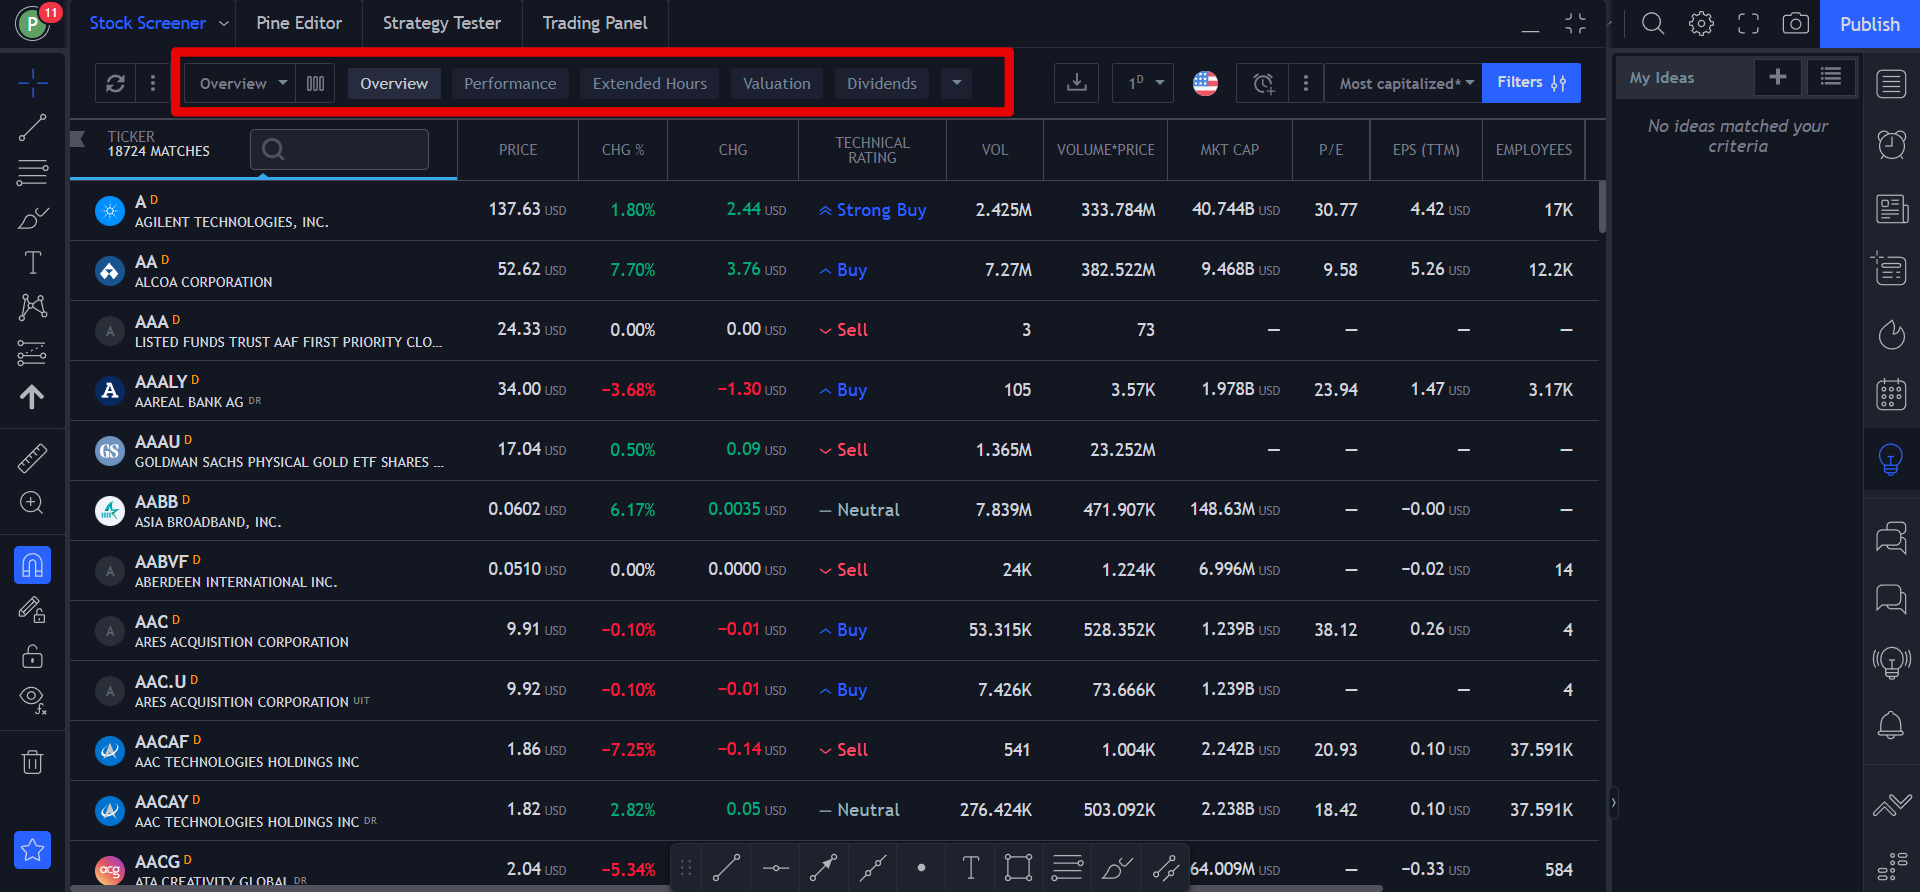1920x892 pixels.
Task: Change market via US flag icon
Action: [1205, 83]
